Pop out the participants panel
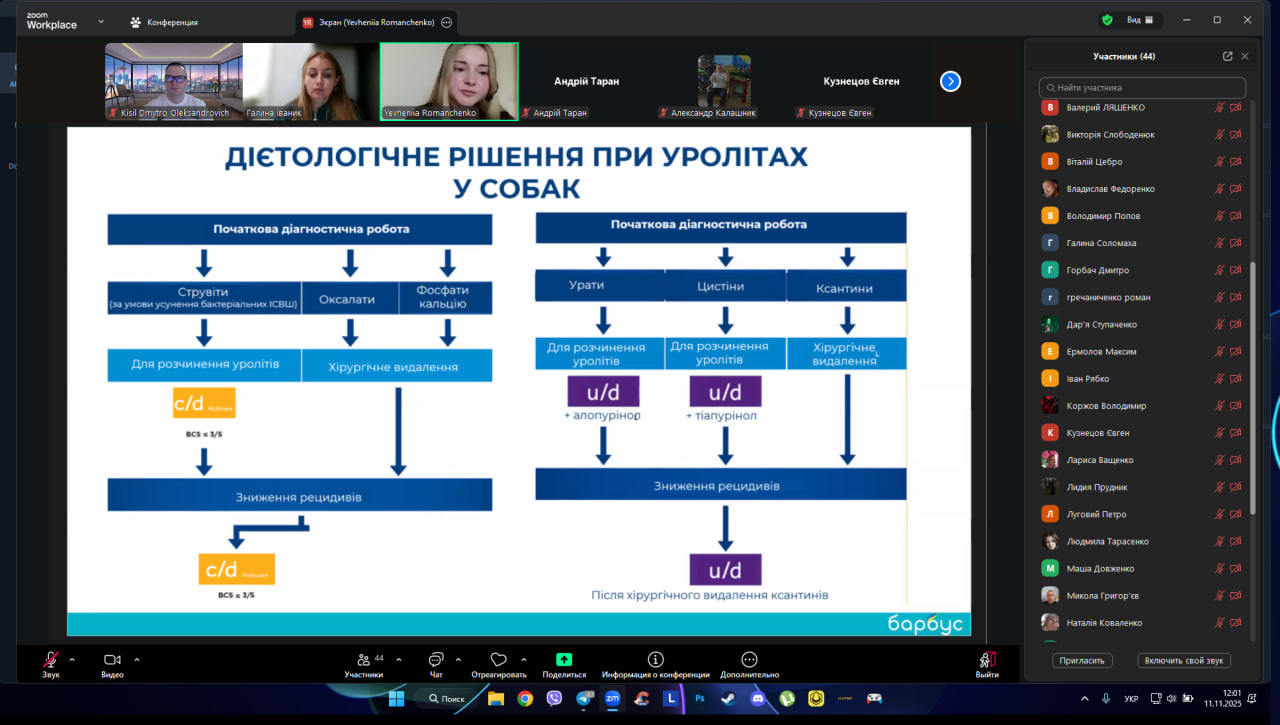This screenshot has width=1280, height=725. click(1227, 57)
